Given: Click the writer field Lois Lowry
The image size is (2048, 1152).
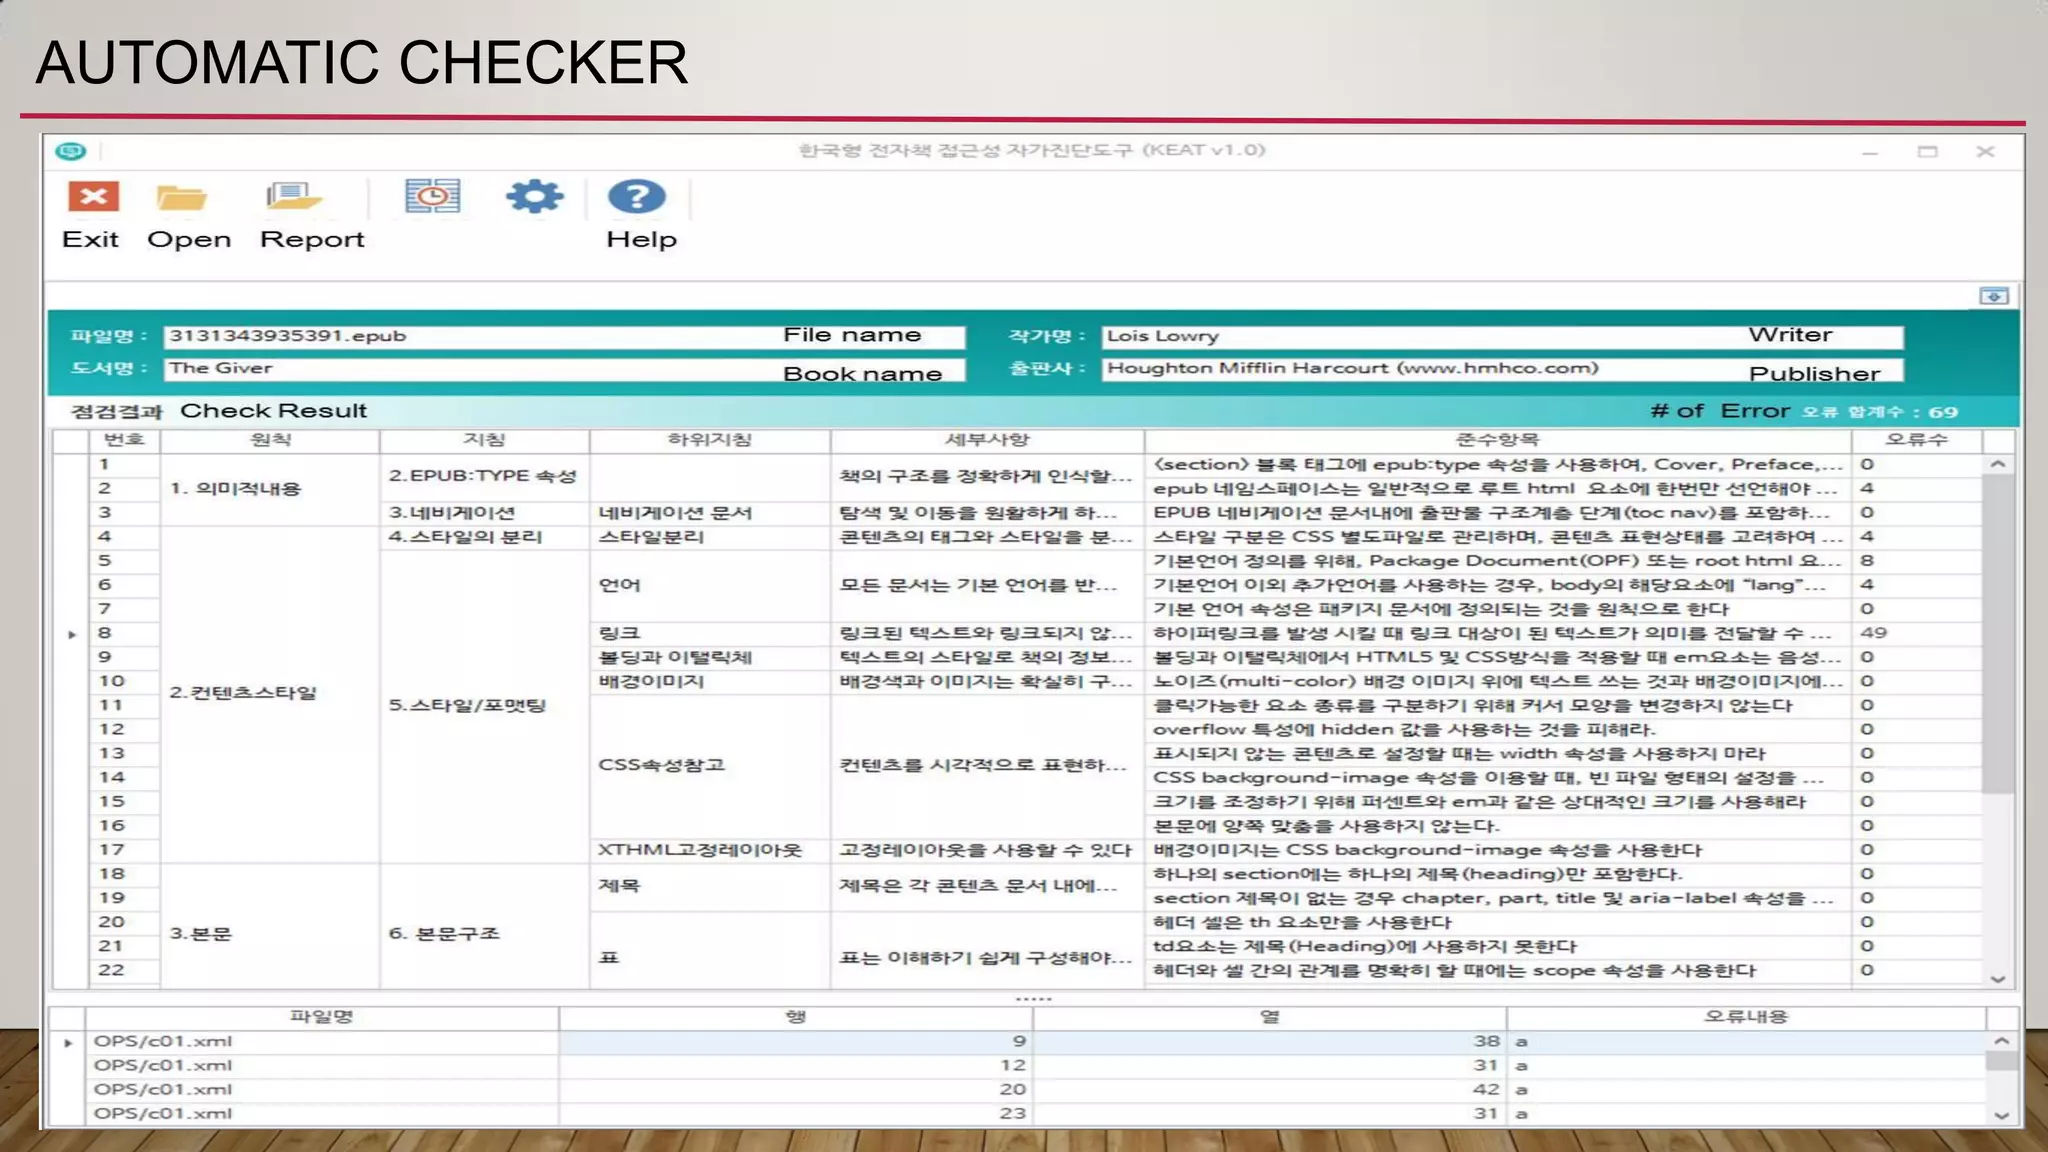Looking at the screenshot, I should tap(1502, 336).
